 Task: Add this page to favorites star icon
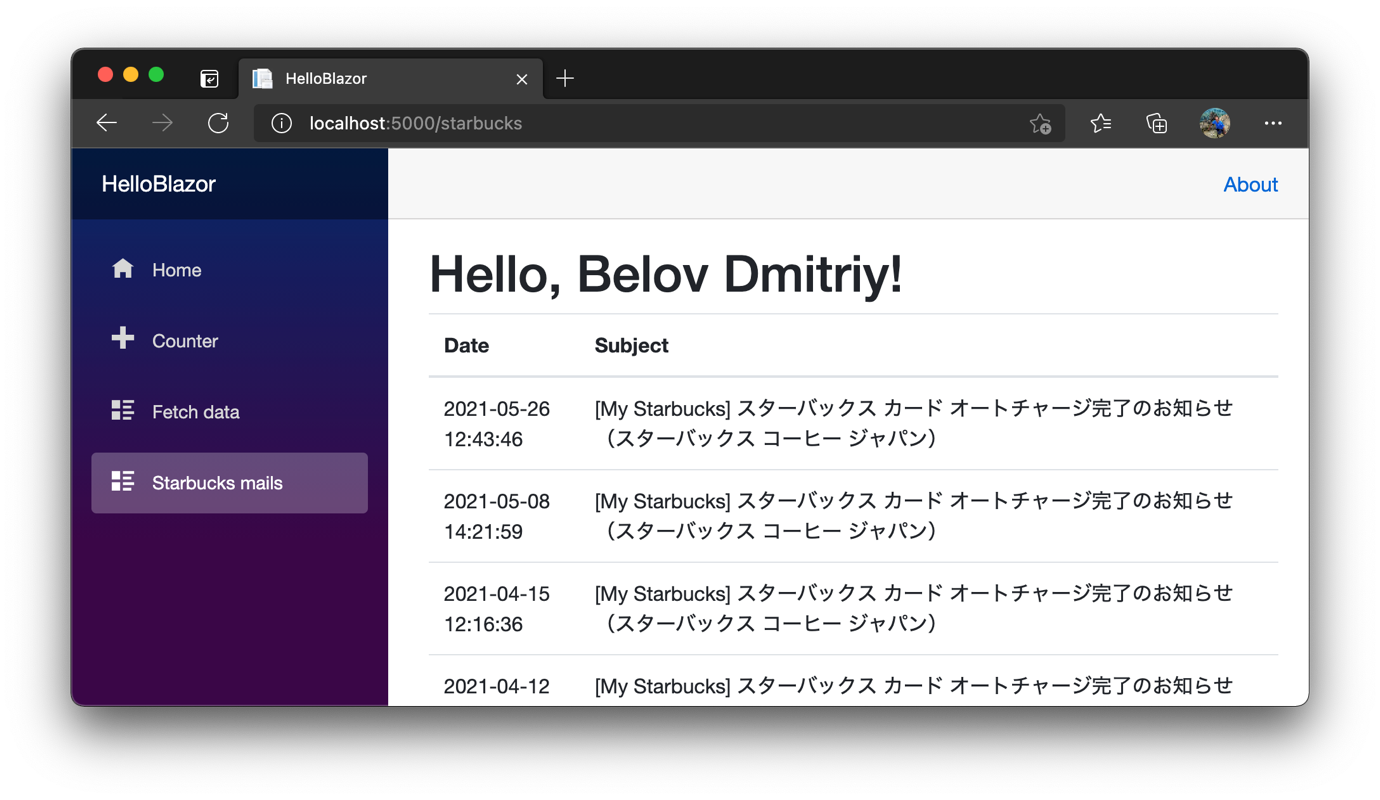(1040, 123)
